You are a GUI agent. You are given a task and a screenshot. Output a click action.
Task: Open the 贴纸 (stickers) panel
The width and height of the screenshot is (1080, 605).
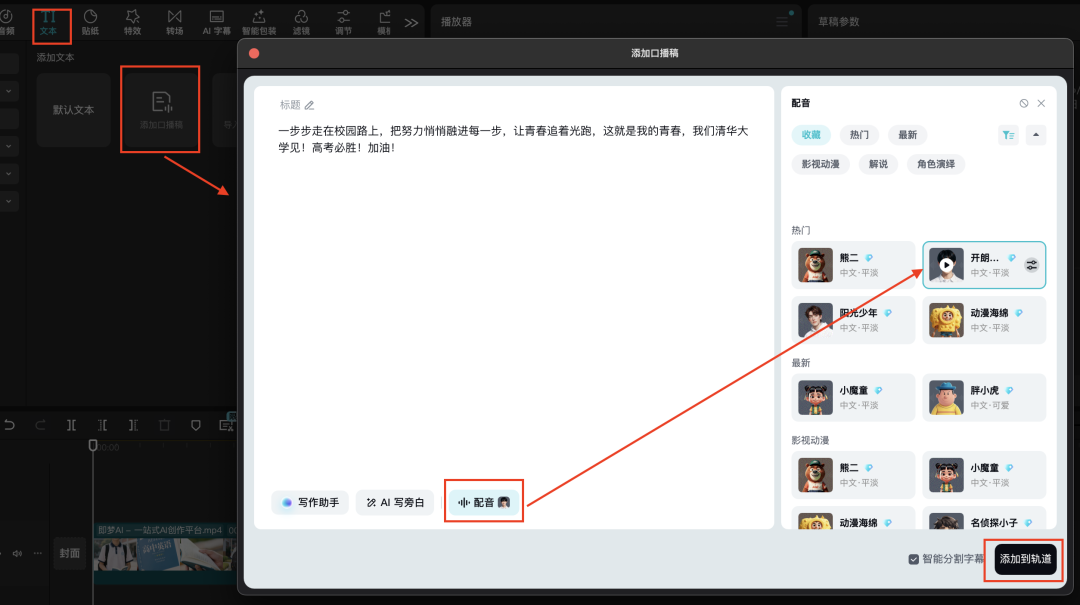pyautogui.click(x=90, y=22)
